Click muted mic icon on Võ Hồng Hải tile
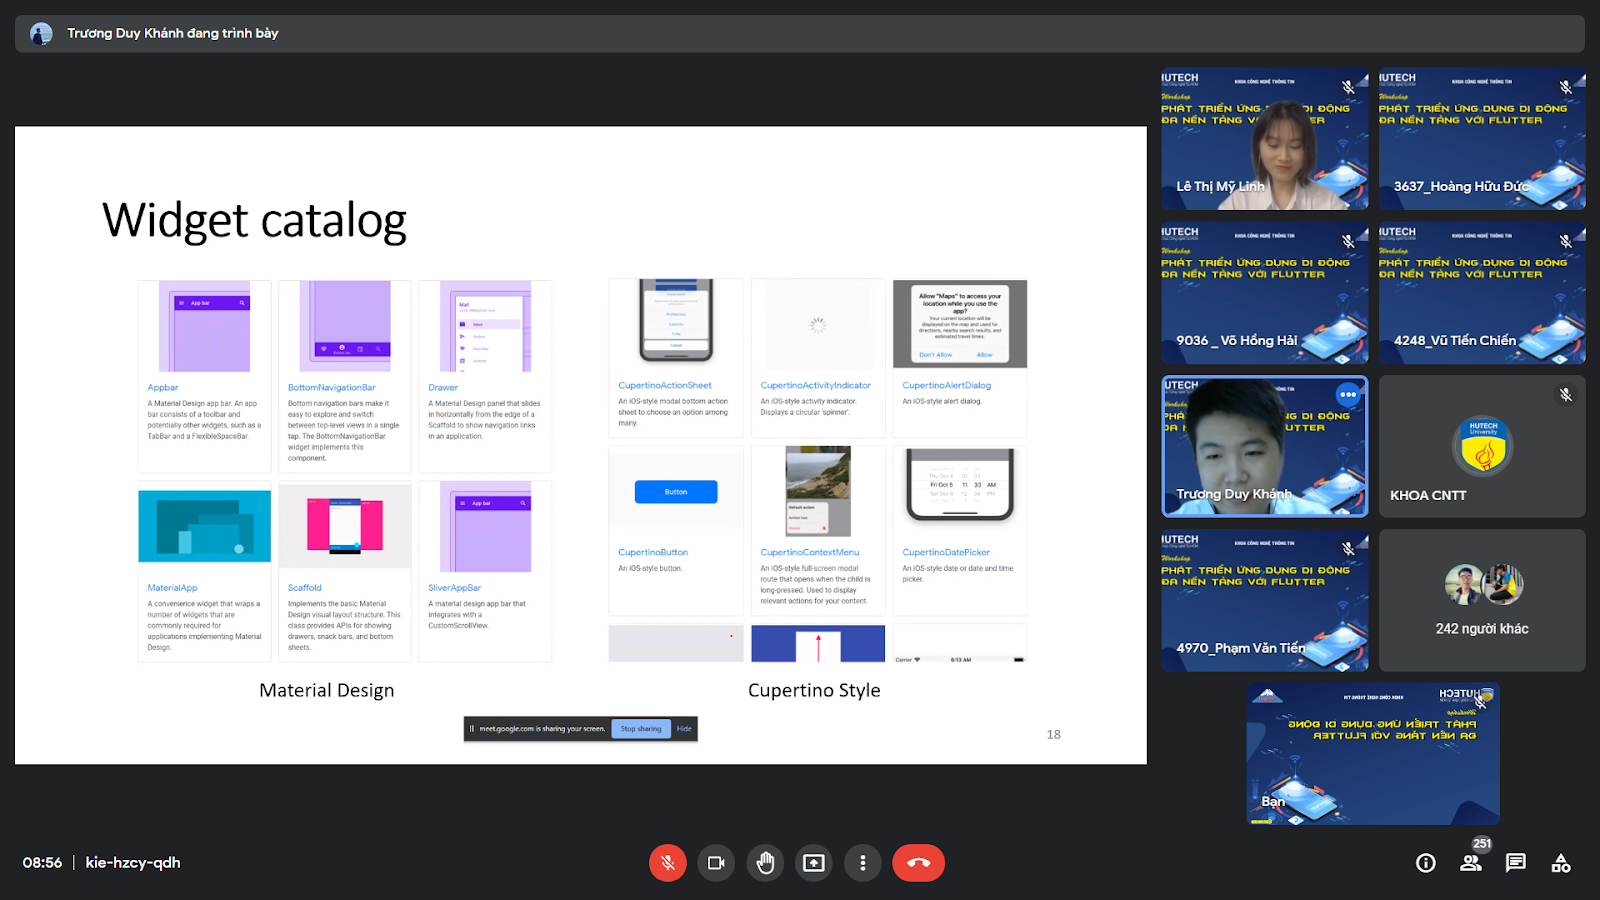 [1348, 241]
